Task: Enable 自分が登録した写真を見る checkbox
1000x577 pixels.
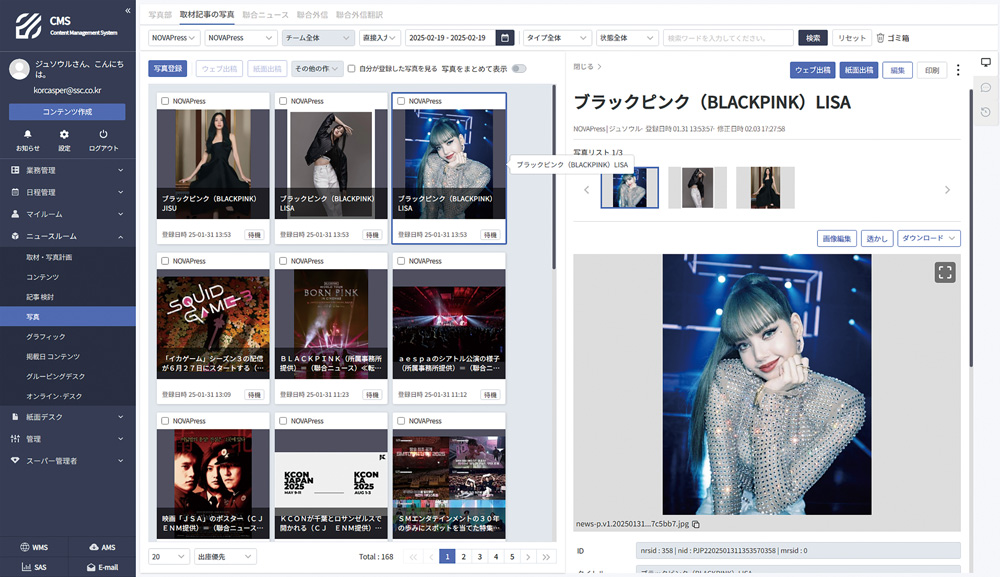Action: click(351, 68)
